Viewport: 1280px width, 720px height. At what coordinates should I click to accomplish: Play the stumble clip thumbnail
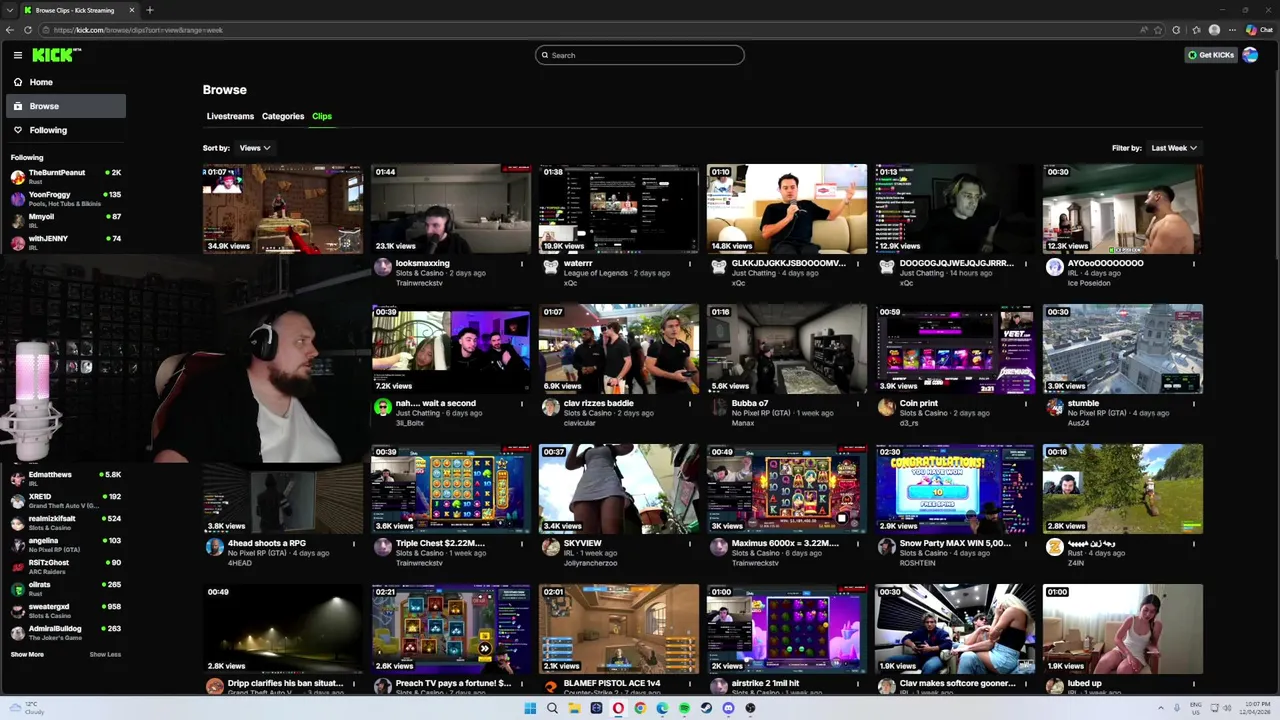[x=1123, y=349]
